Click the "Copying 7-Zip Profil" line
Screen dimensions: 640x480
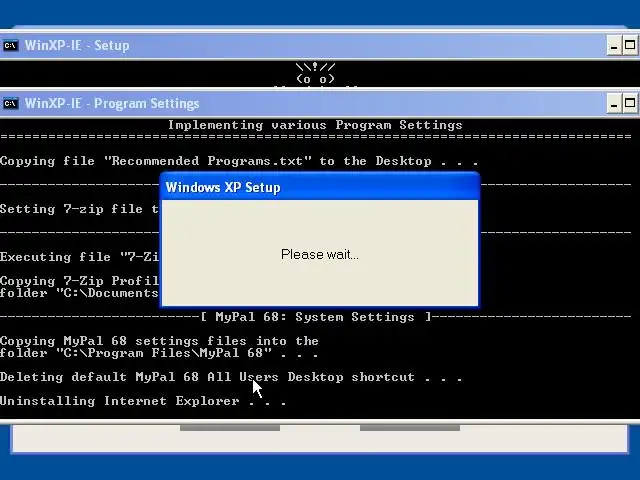coord(80,280)
